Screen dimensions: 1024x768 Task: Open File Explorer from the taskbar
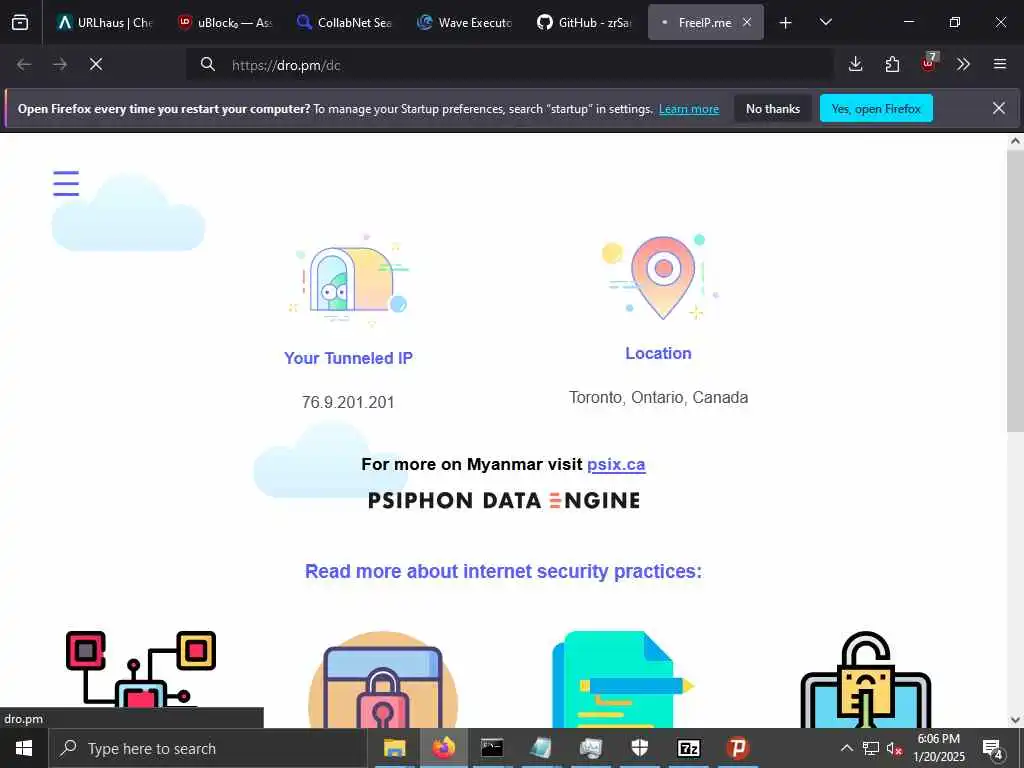tap(394, 748)
